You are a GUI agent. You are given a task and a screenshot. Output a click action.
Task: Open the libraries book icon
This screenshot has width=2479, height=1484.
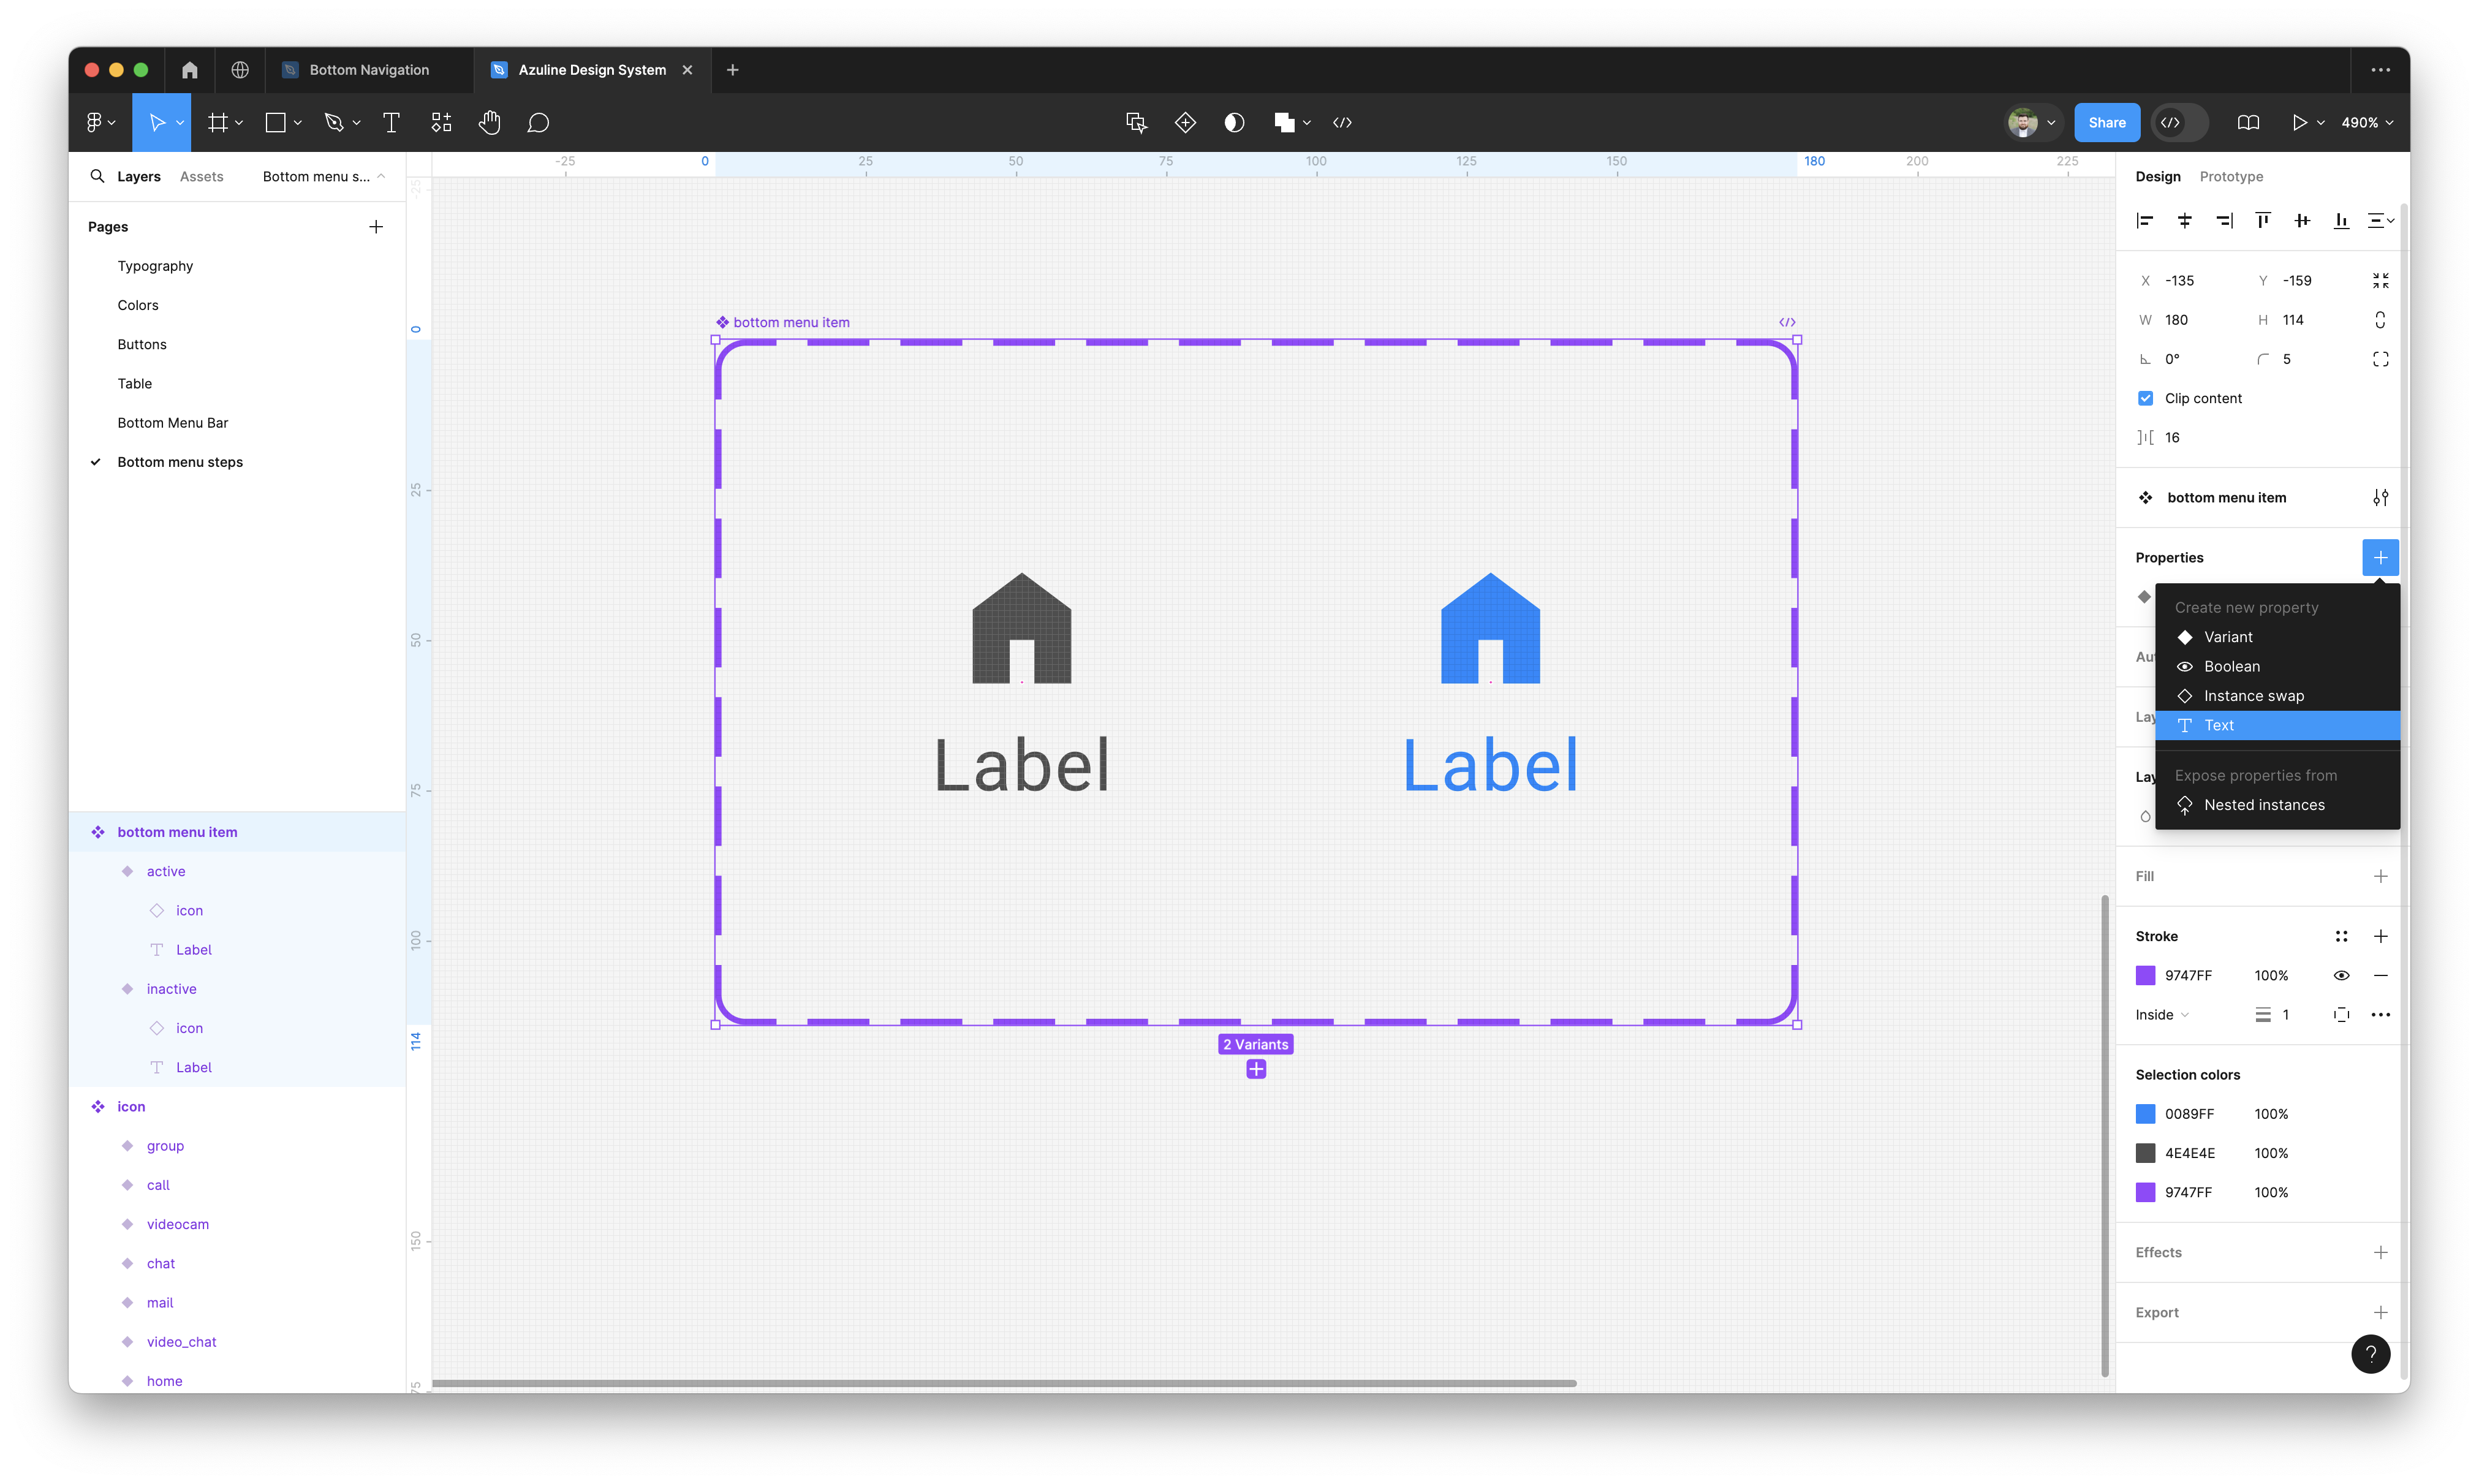pyautogui.click(x=2248, y=122)
